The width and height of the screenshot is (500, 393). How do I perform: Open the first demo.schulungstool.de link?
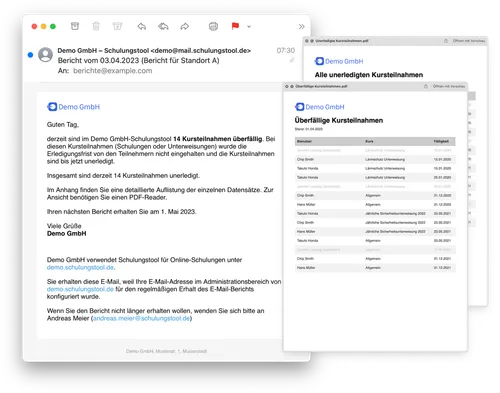click(81, 267)
